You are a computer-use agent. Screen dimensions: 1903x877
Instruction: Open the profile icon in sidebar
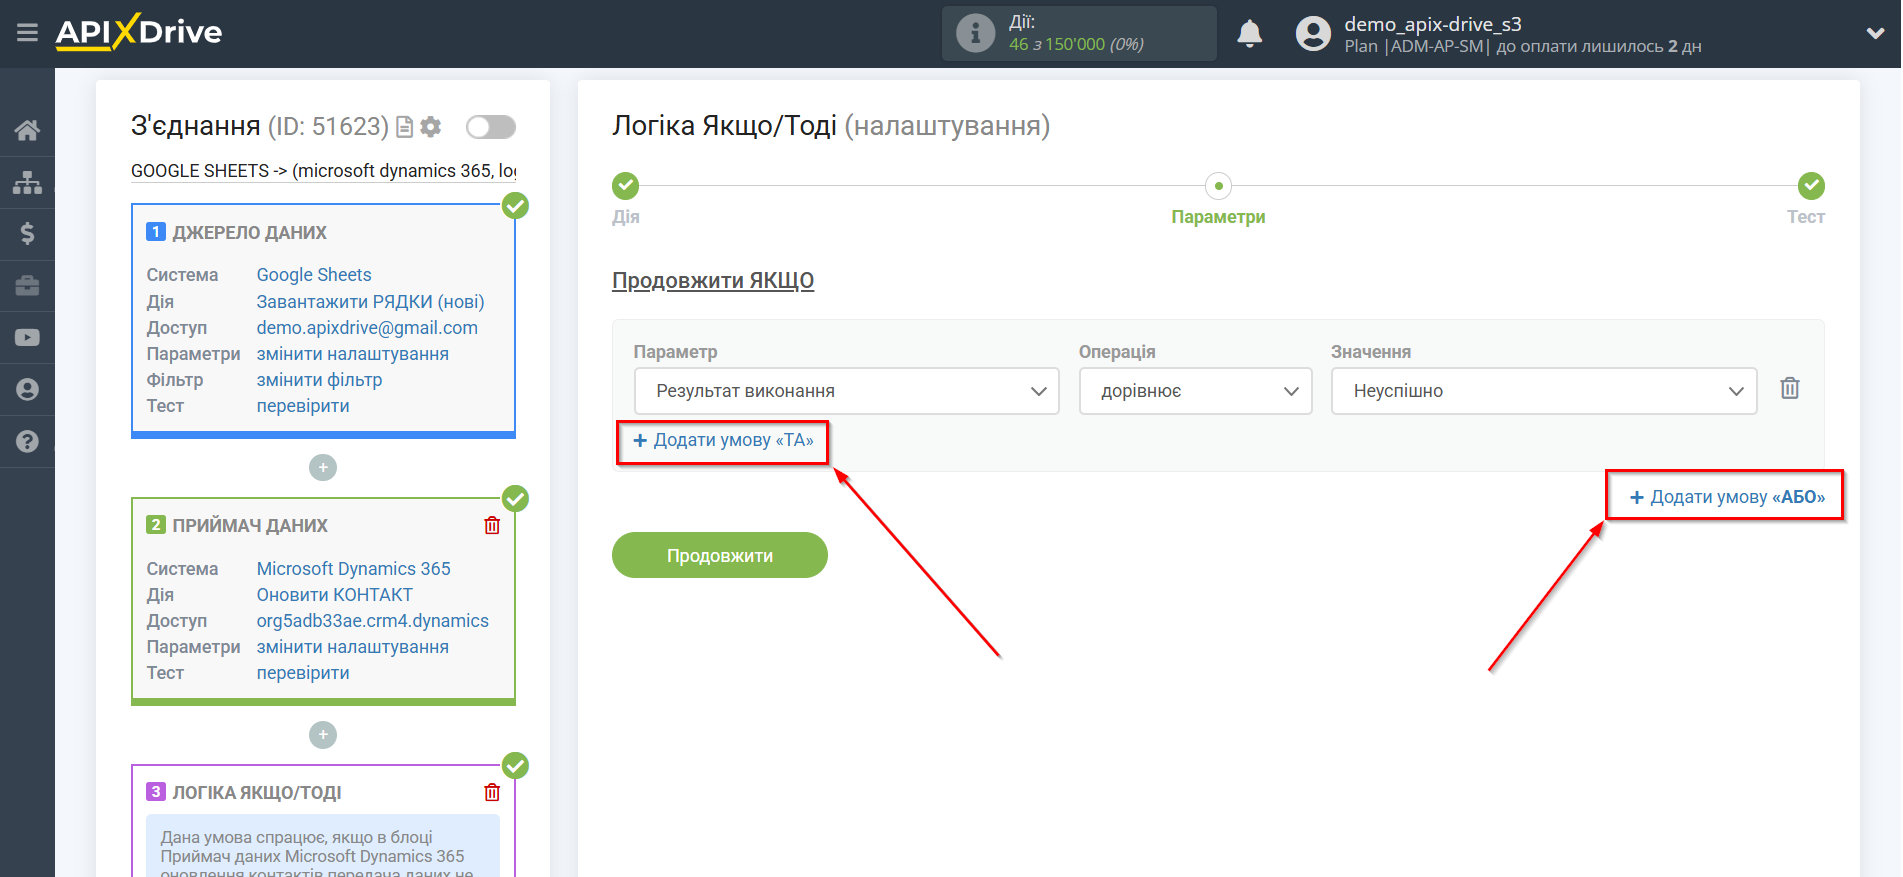[27, 389]
